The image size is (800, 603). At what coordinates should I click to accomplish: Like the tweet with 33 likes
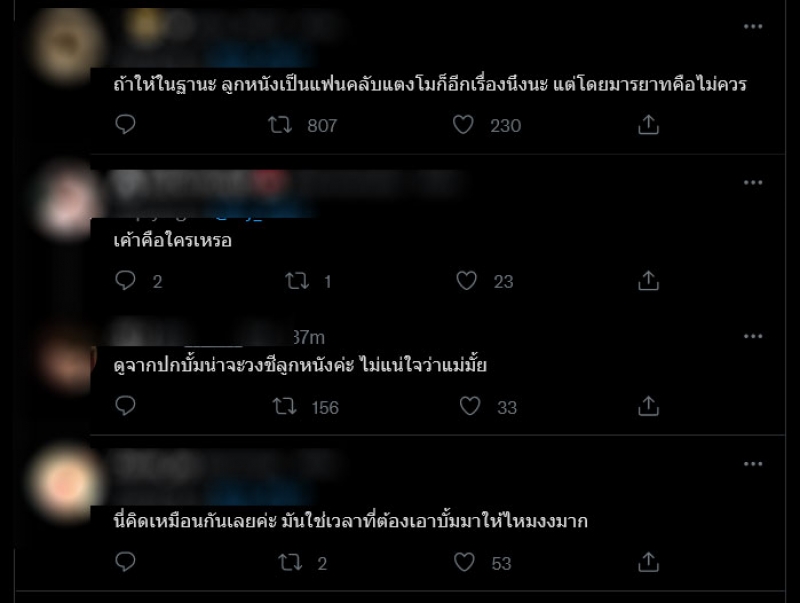click(x=470, y=406)
